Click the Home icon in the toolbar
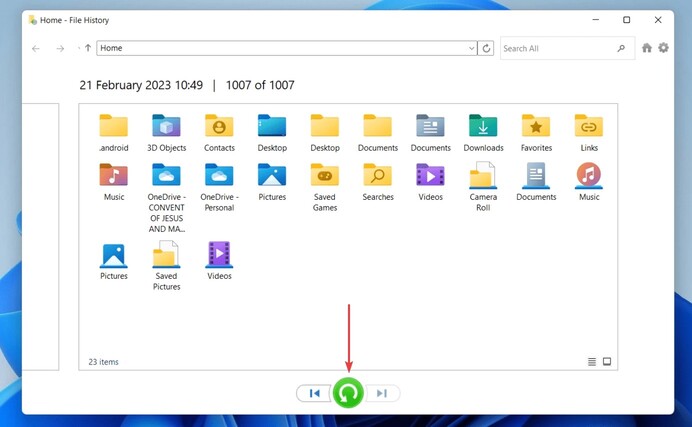The height and width of the screenshot is (427, 692). [647, 48]
